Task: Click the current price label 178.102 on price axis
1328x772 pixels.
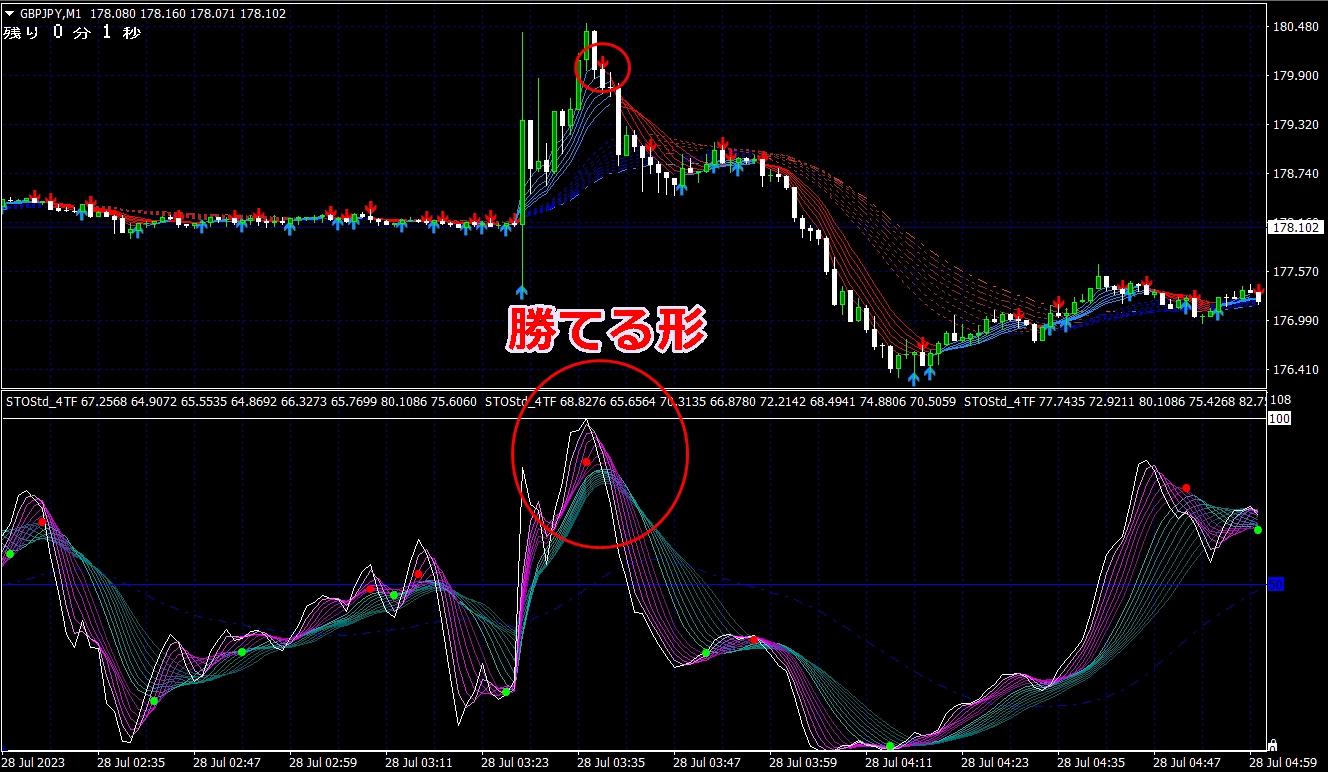Action: [1294, 227]
